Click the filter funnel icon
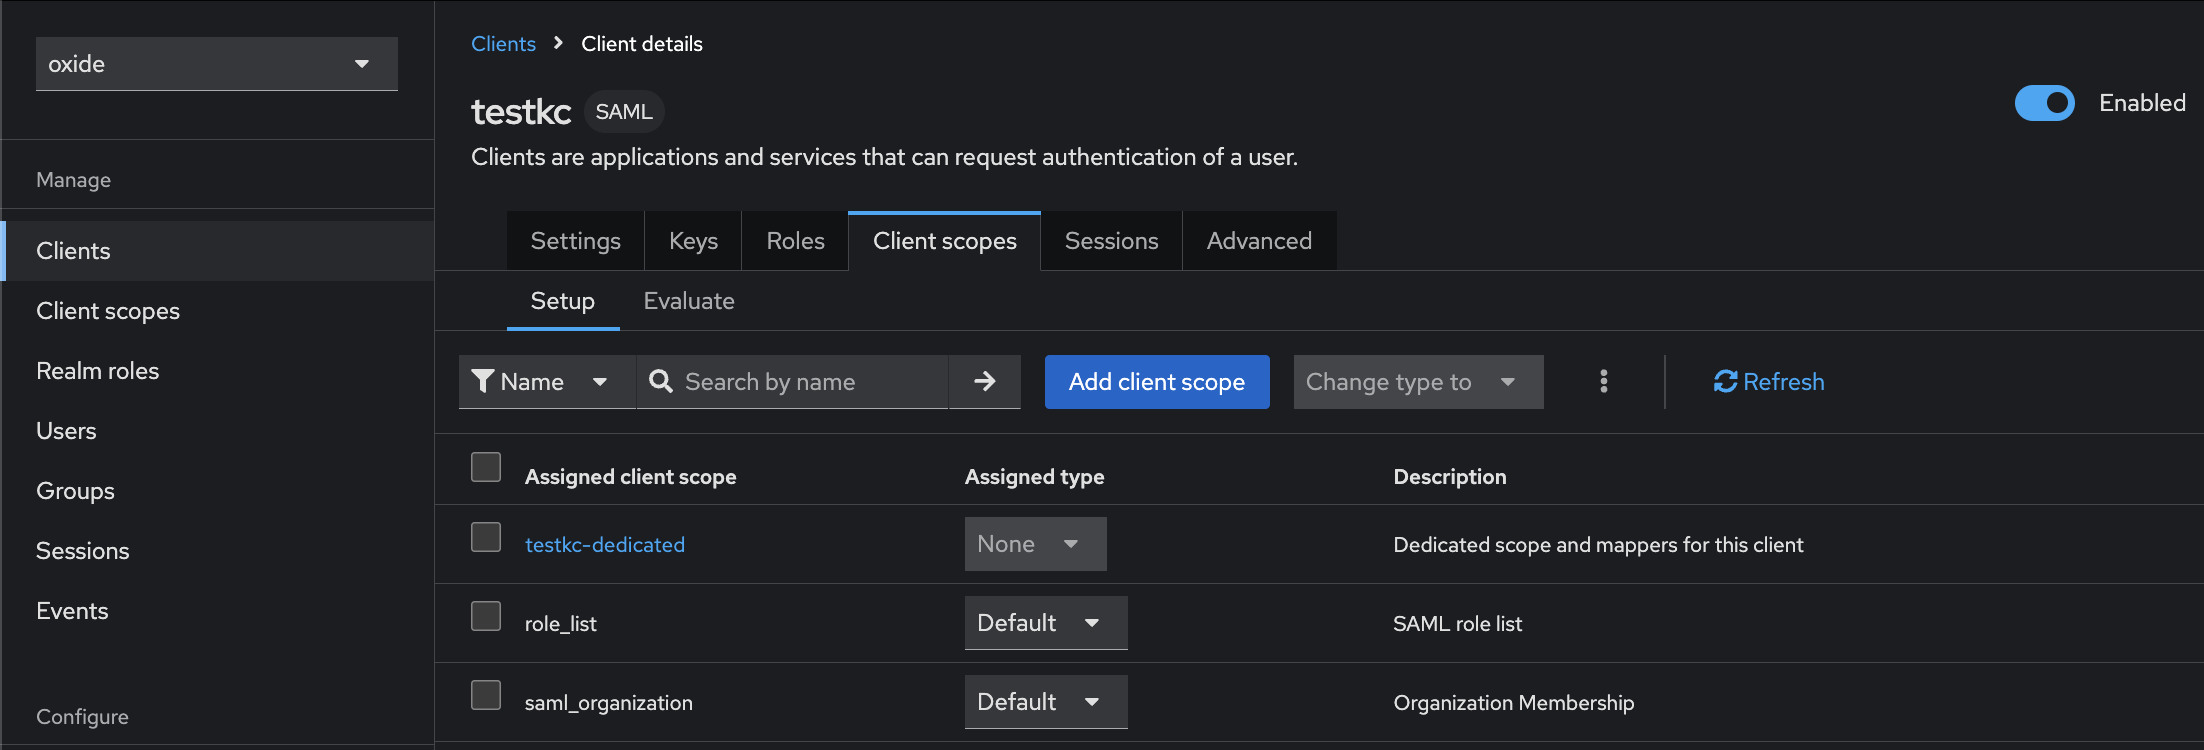This screenshot has height=750, width=2204. coord(483,382)
